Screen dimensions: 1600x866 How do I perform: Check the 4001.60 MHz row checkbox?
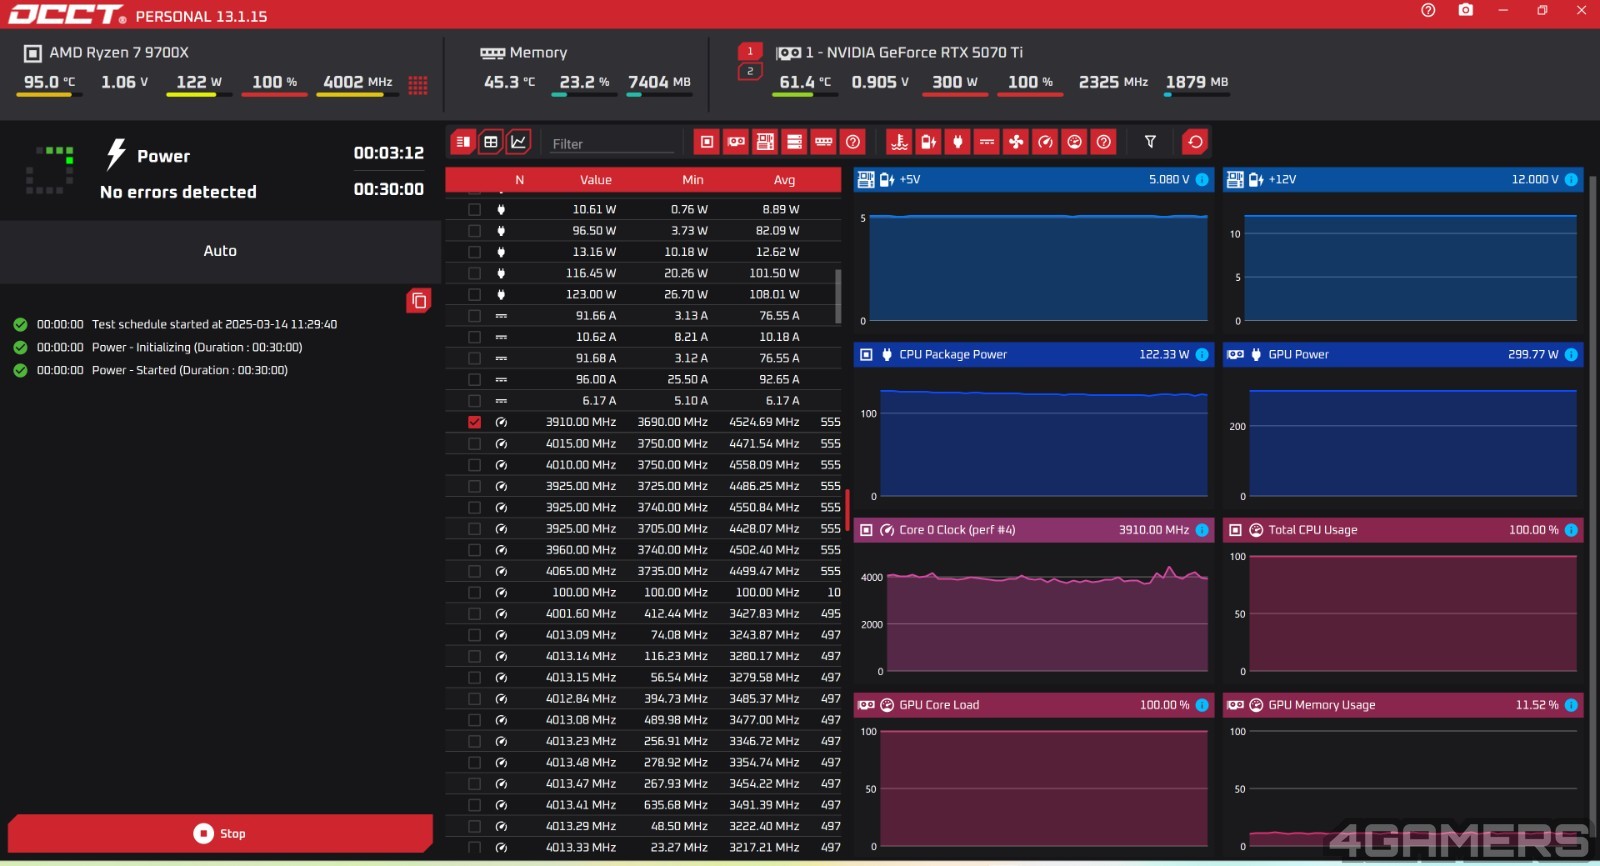(x=474, y=614)
